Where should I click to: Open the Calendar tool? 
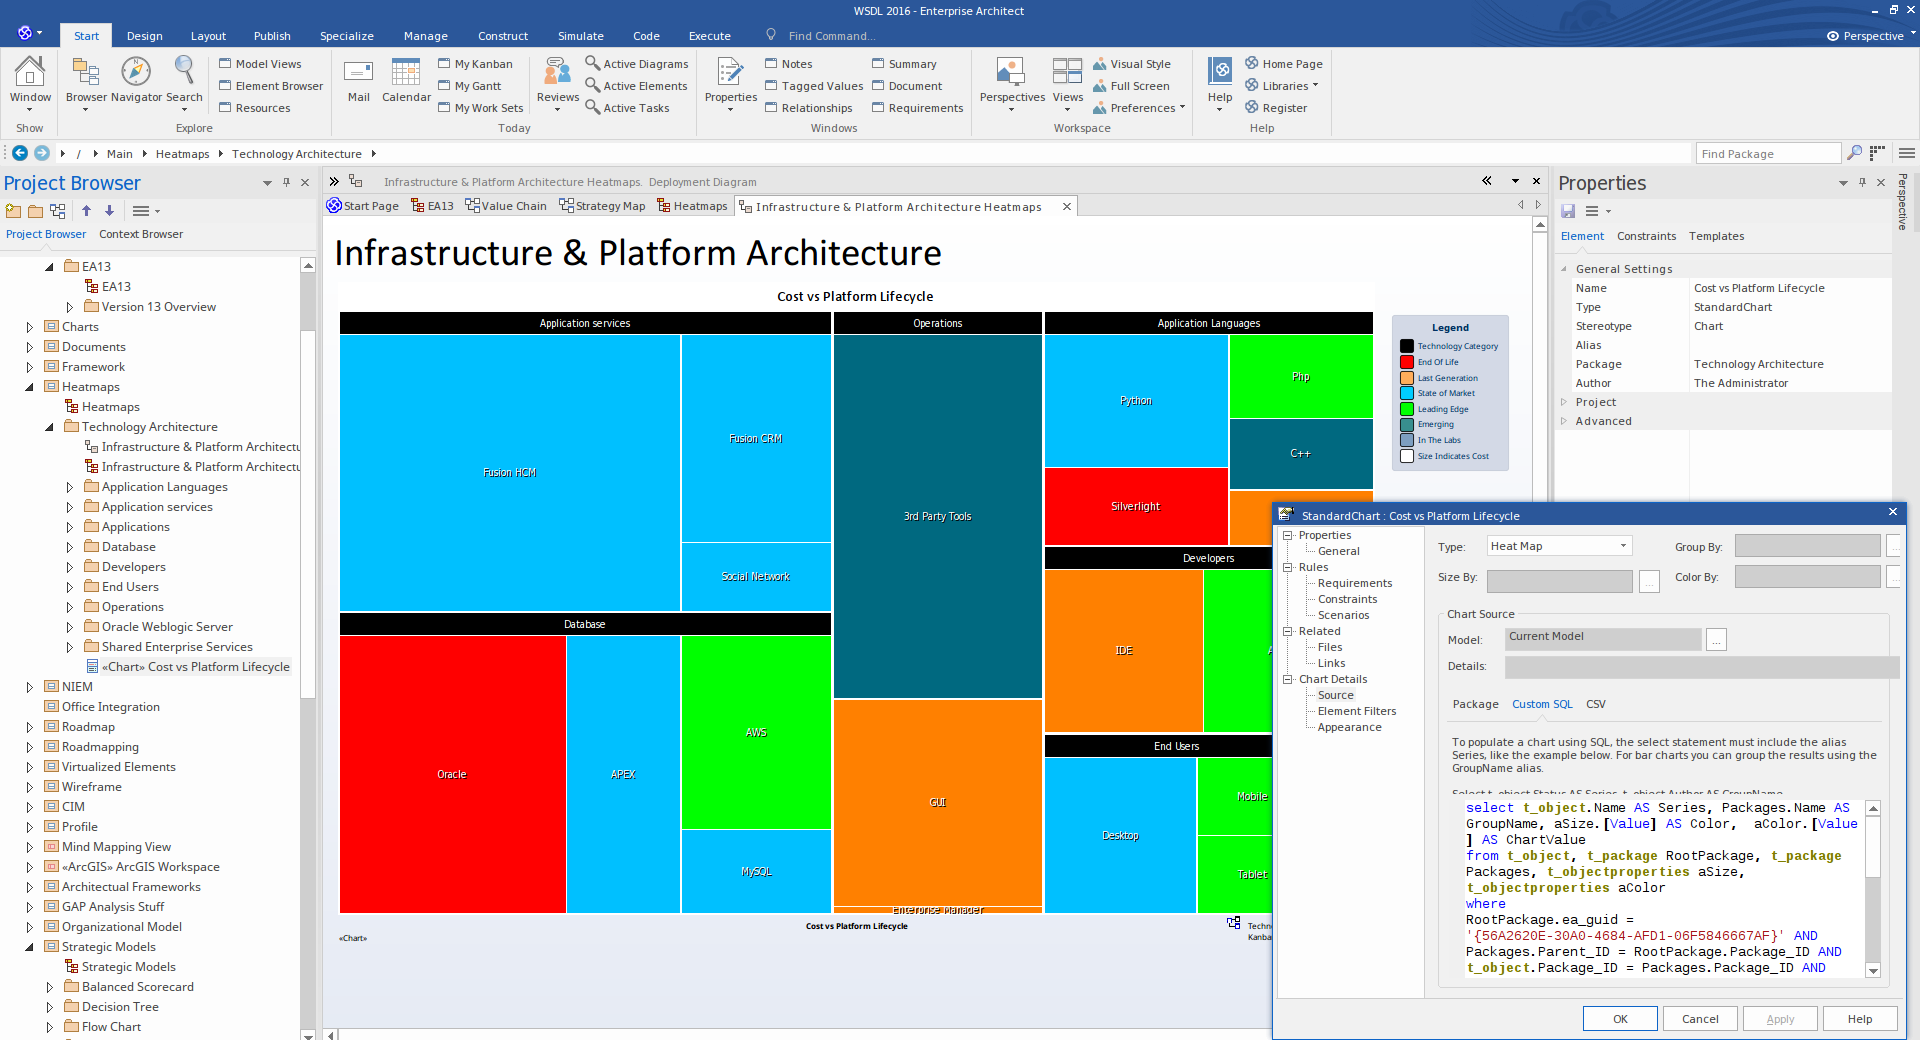coord(406,74)
